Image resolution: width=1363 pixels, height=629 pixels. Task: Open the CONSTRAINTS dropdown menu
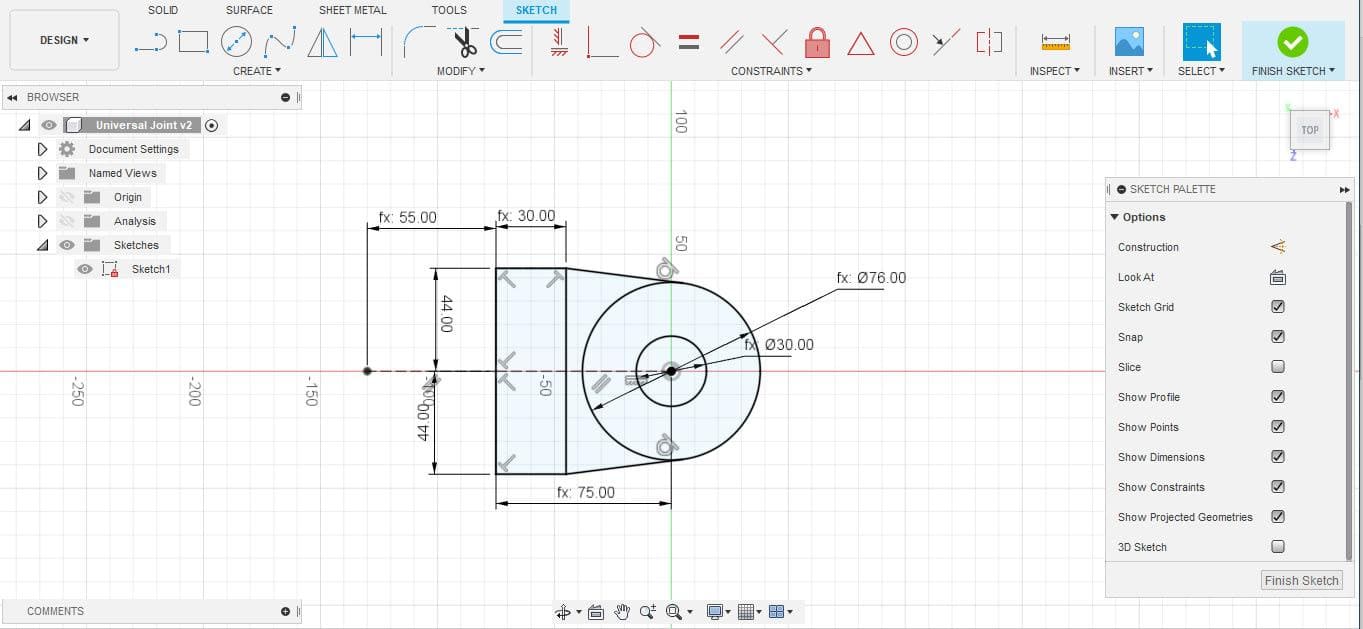[771, 71]
